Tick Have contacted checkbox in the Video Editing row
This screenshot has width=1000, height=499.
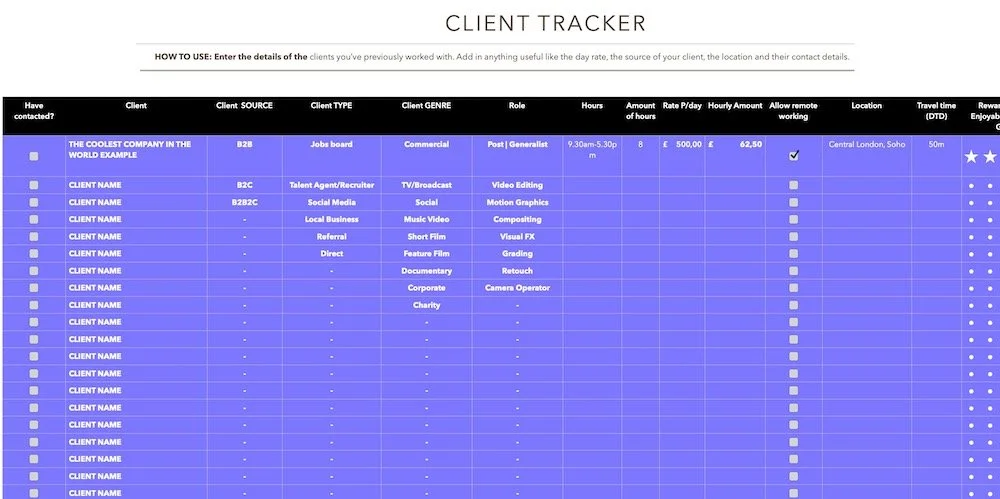click(34, 185)
